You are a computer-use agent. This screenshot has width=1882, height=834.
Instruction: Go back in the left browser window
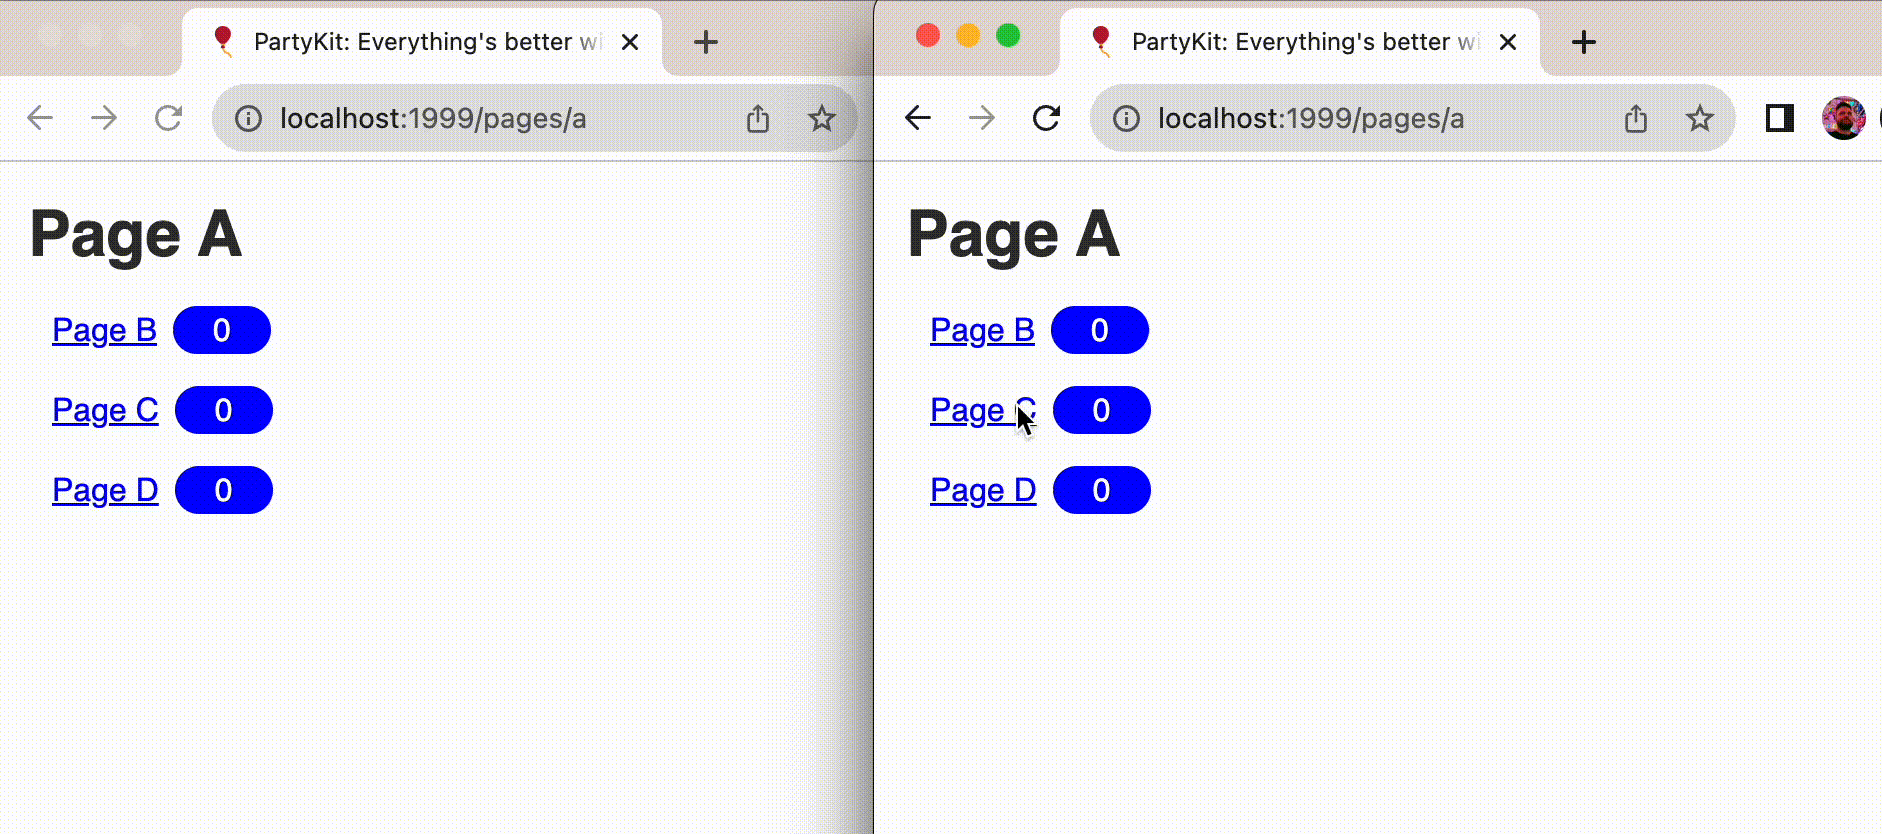[40, 118]
